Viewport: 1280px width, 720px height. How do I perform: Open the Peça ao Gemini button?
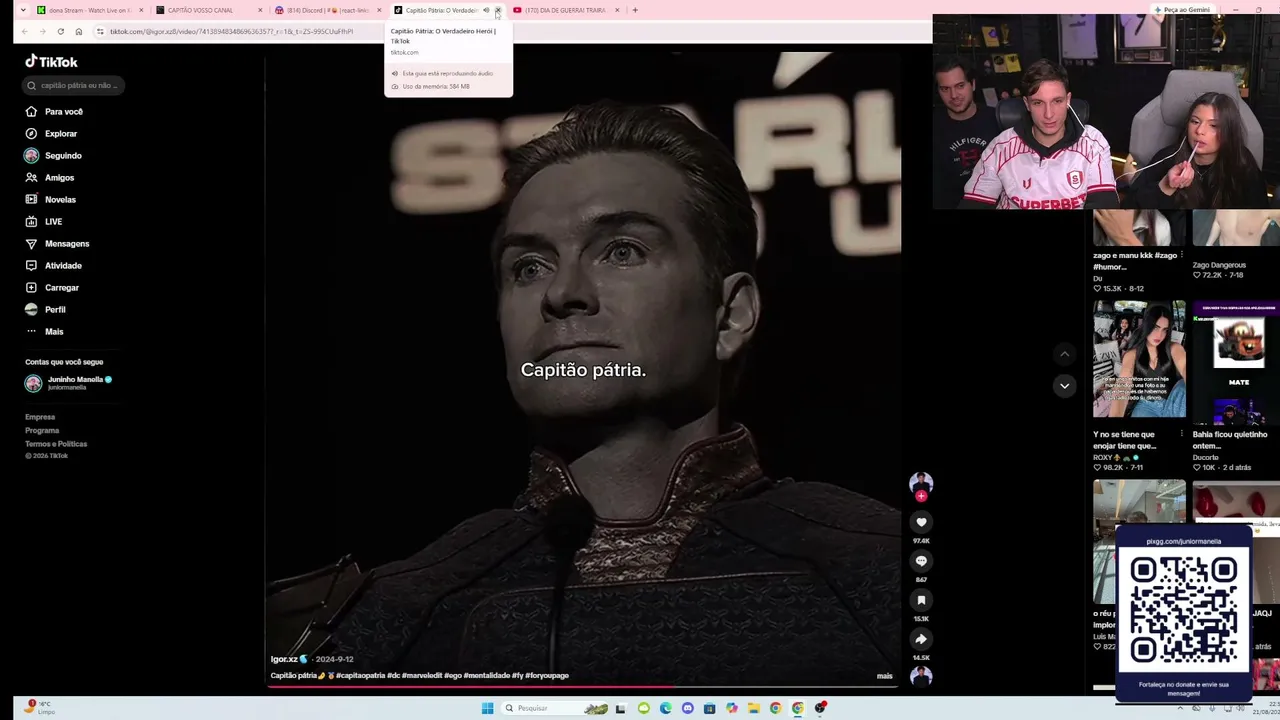(x=1182, y=10)
